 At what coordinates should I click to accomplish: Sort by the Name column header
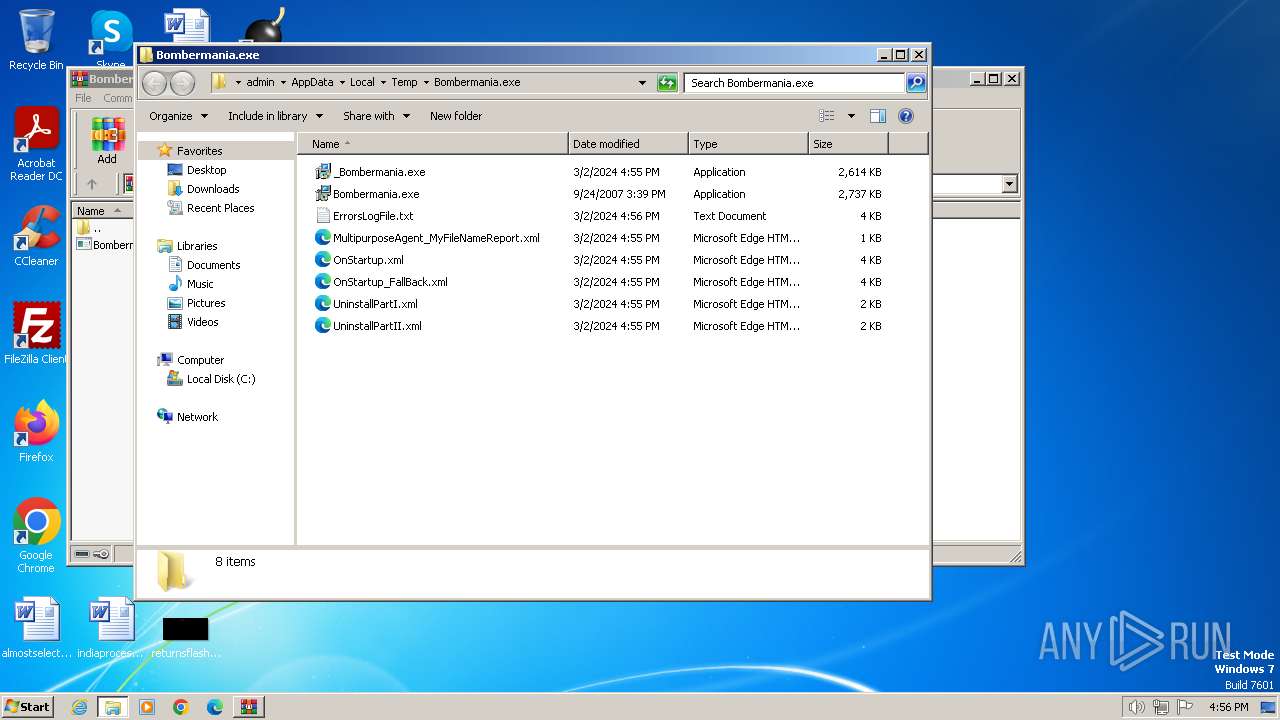(x=432, y=144)
